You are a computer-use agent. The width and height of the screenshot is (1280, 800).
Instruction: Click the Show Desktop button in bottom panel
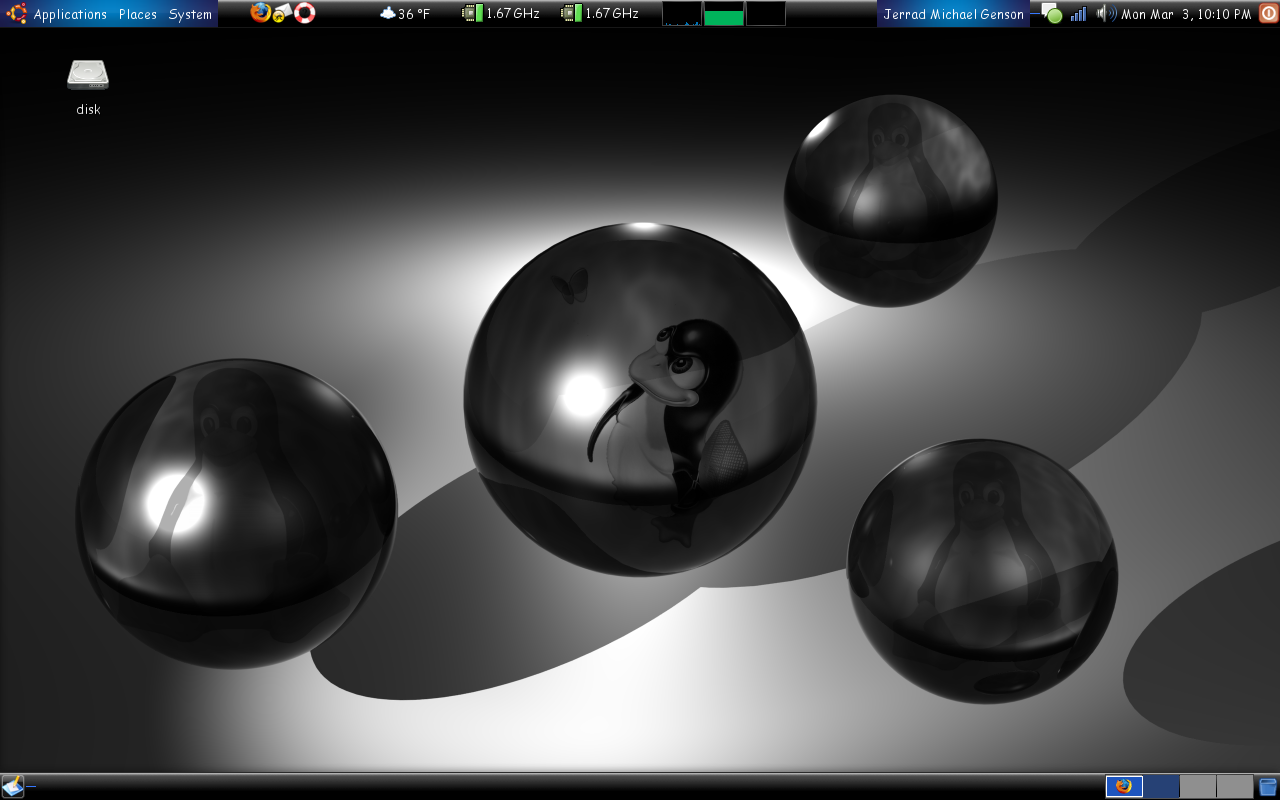pyautogui.click(x=13, y=786)
